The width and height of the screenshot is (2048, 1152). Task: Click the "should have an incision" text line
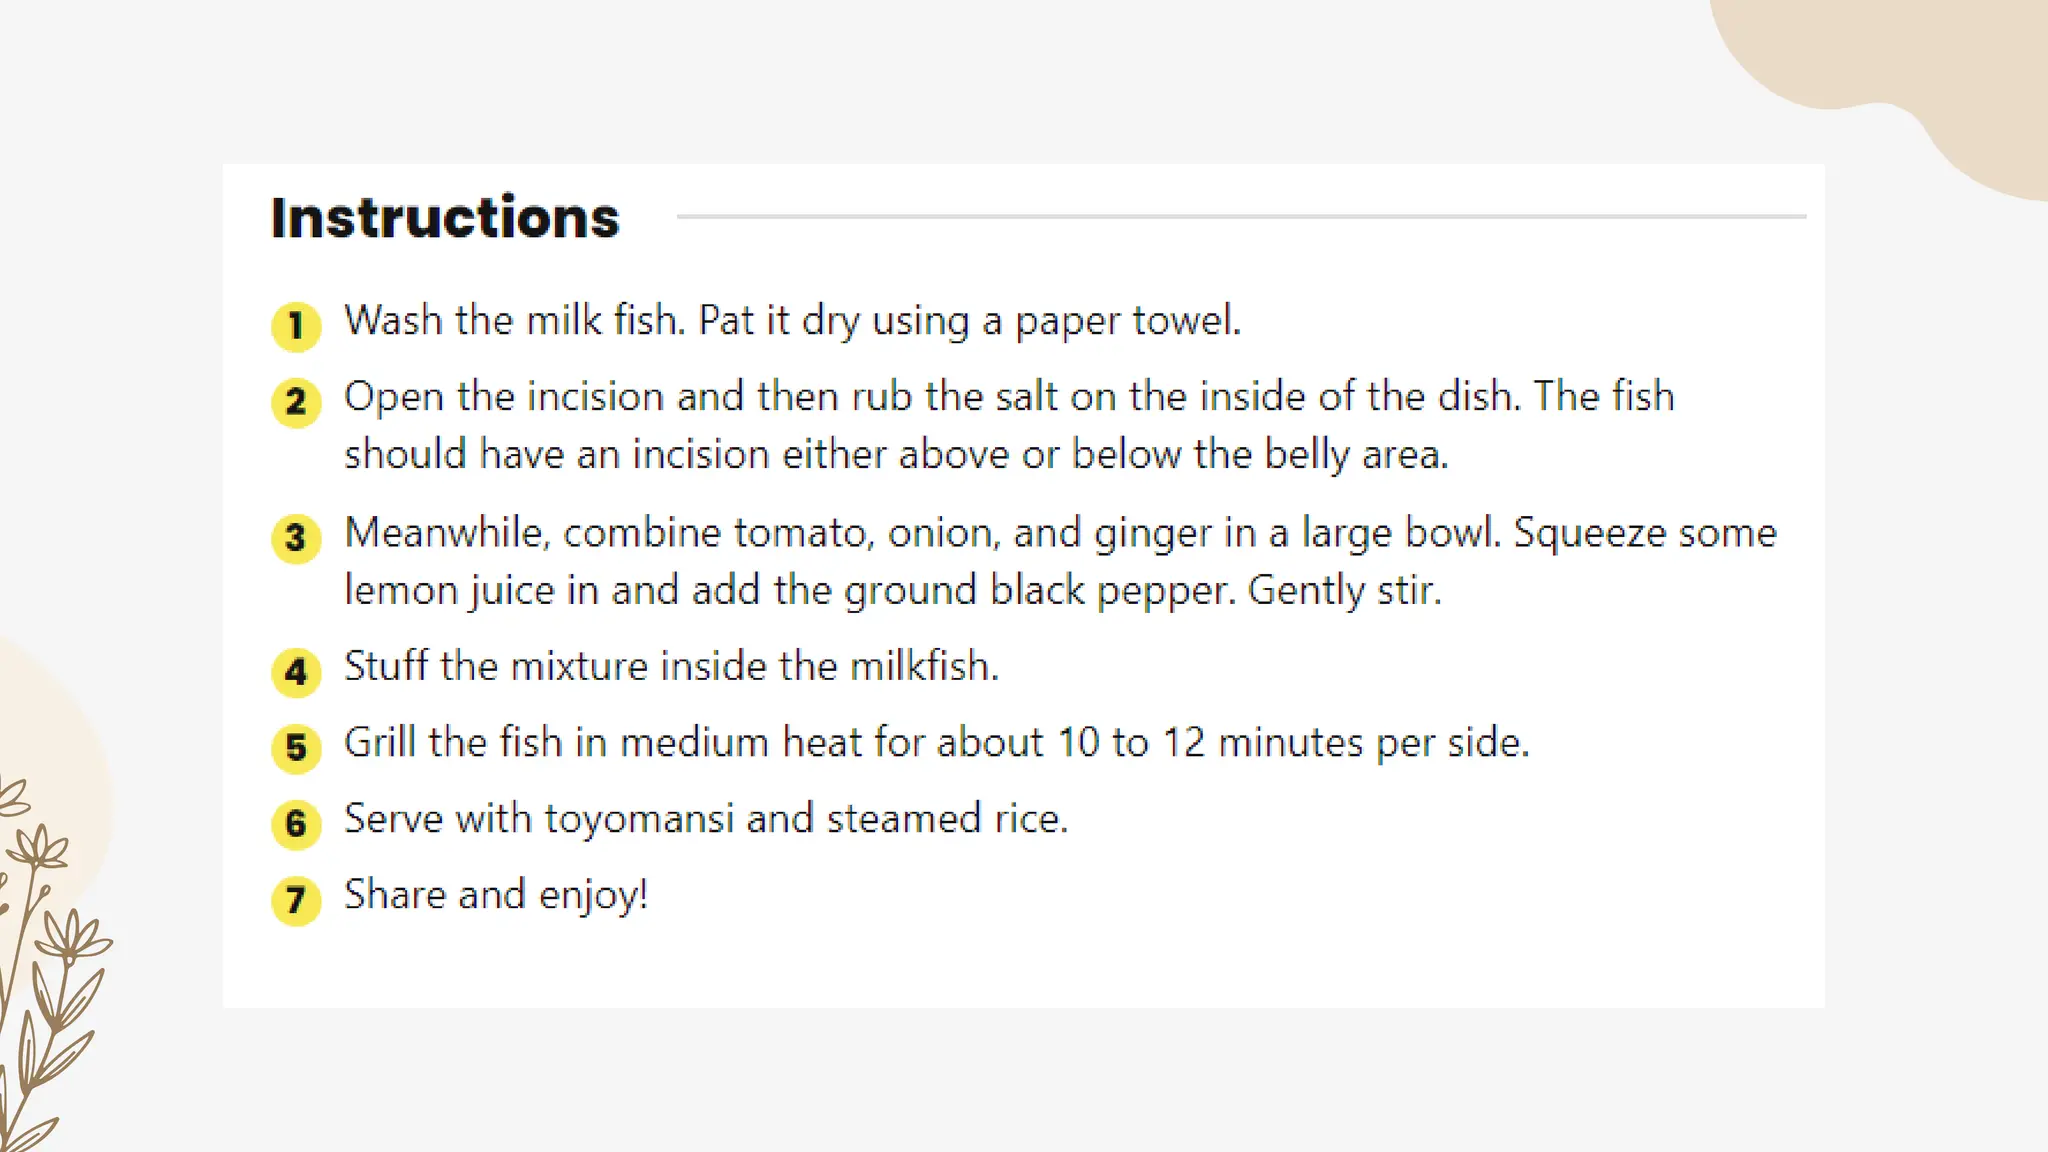coord(896,455)
